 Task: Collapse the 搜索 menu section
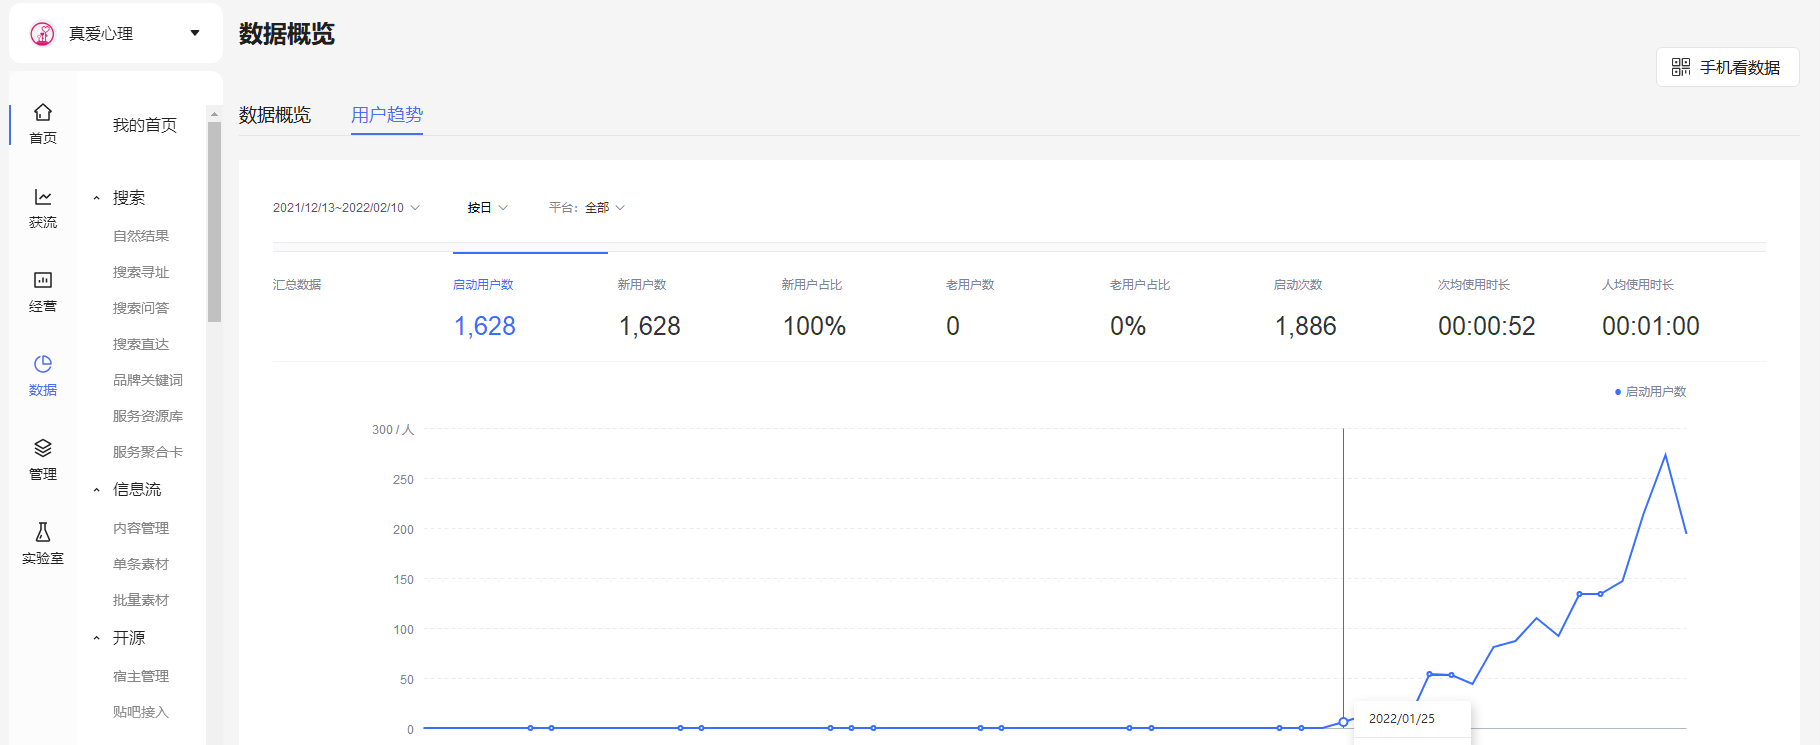coord(97,198)
